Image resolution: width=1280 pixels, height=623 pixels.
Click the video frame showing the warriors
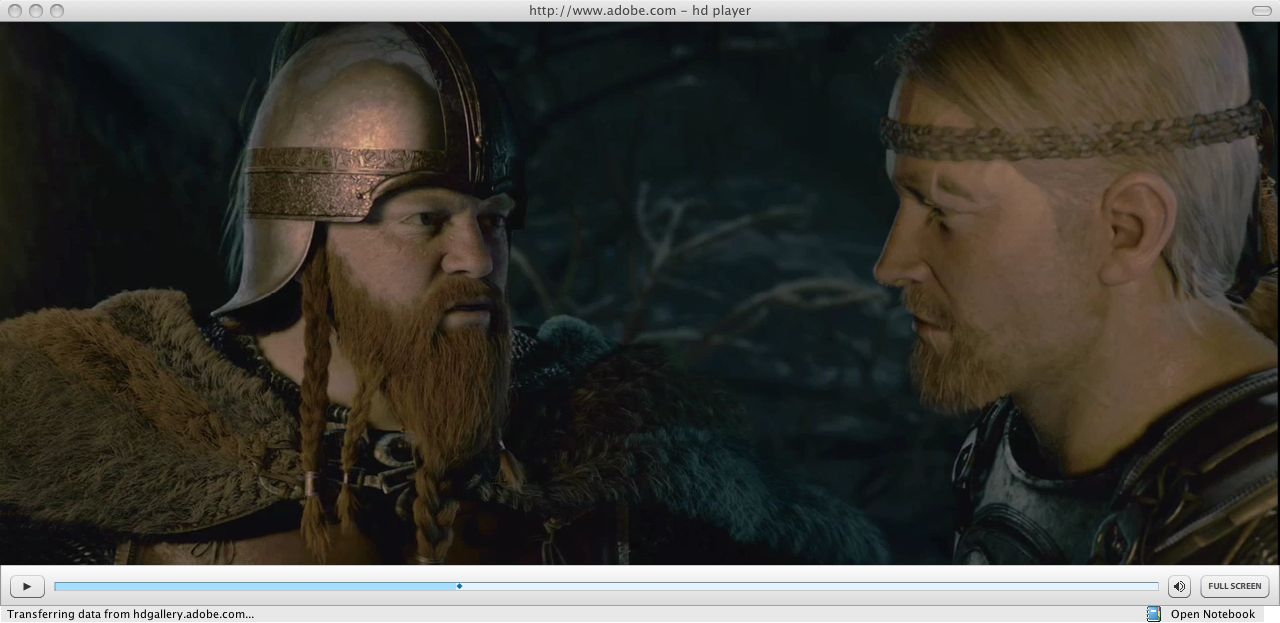coord(640,293)
